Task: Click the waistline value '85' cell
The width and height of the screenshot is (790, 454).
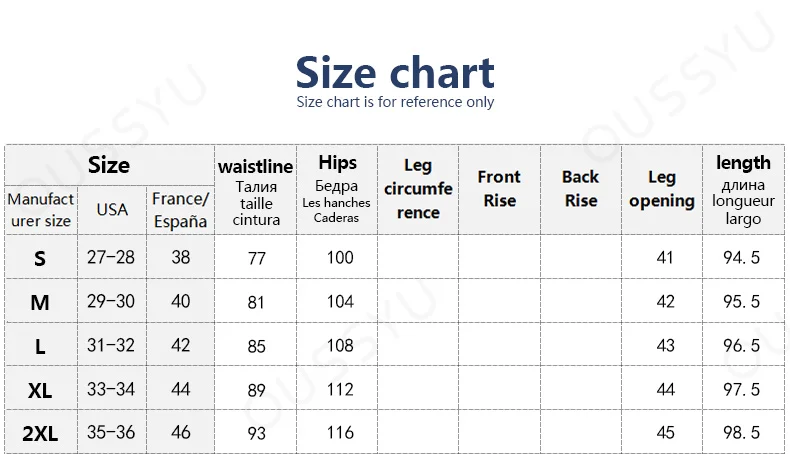Action: tap(256, 346)
